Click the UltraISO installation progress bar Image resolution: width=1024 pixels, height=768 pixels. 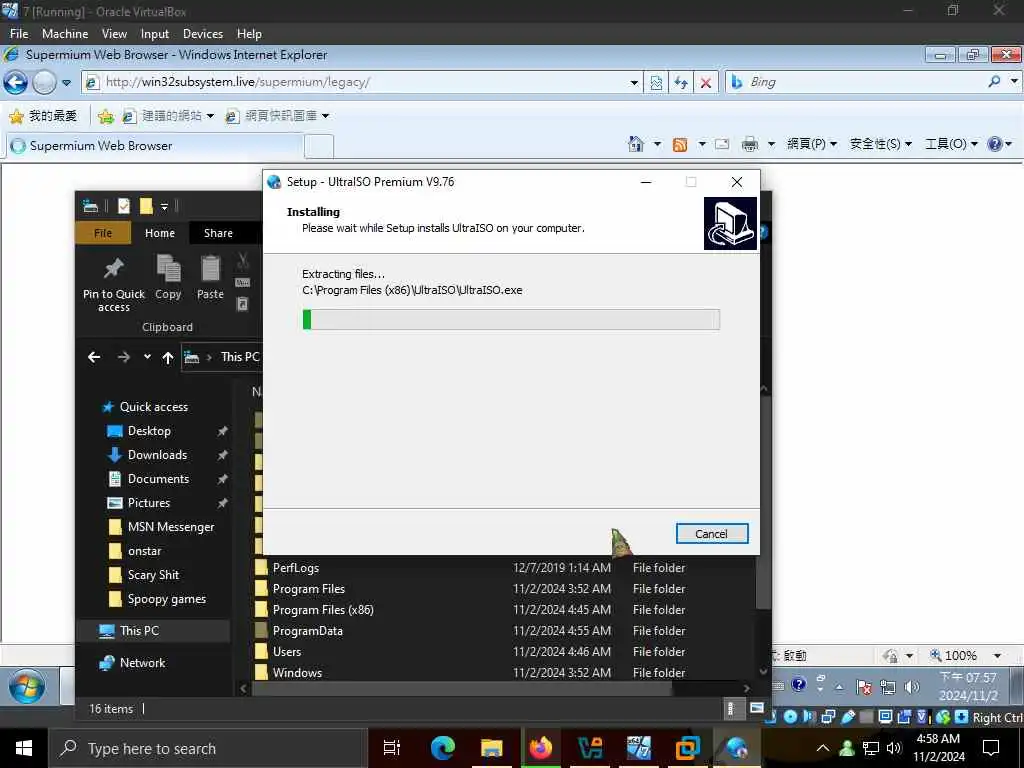511,320
